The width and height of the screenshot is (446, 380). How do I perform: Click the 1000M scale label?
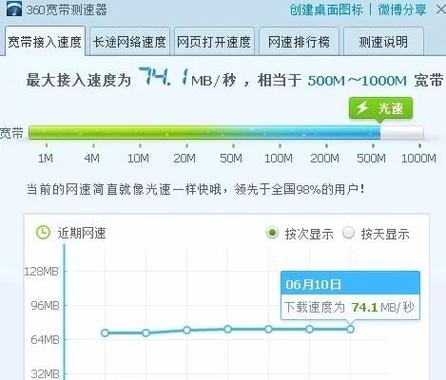pos(418,158)
